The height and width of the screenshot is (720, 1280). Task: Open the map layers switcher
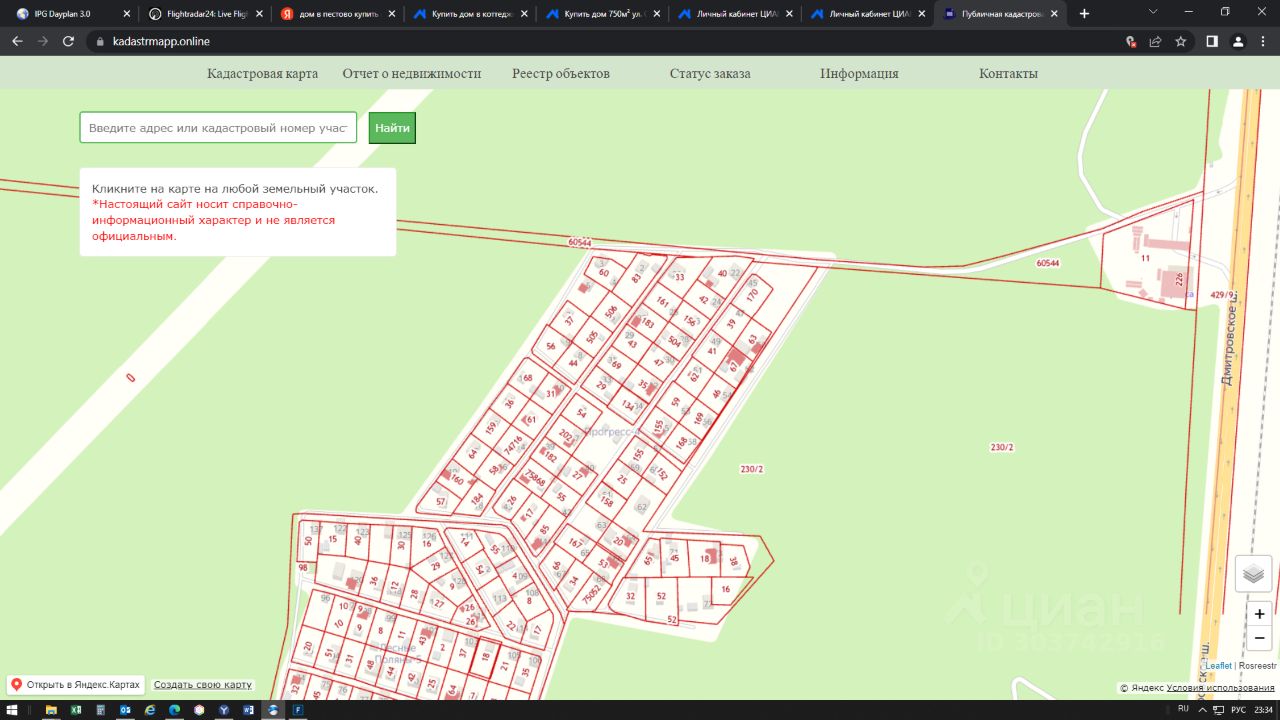[x=1254, y=574]
